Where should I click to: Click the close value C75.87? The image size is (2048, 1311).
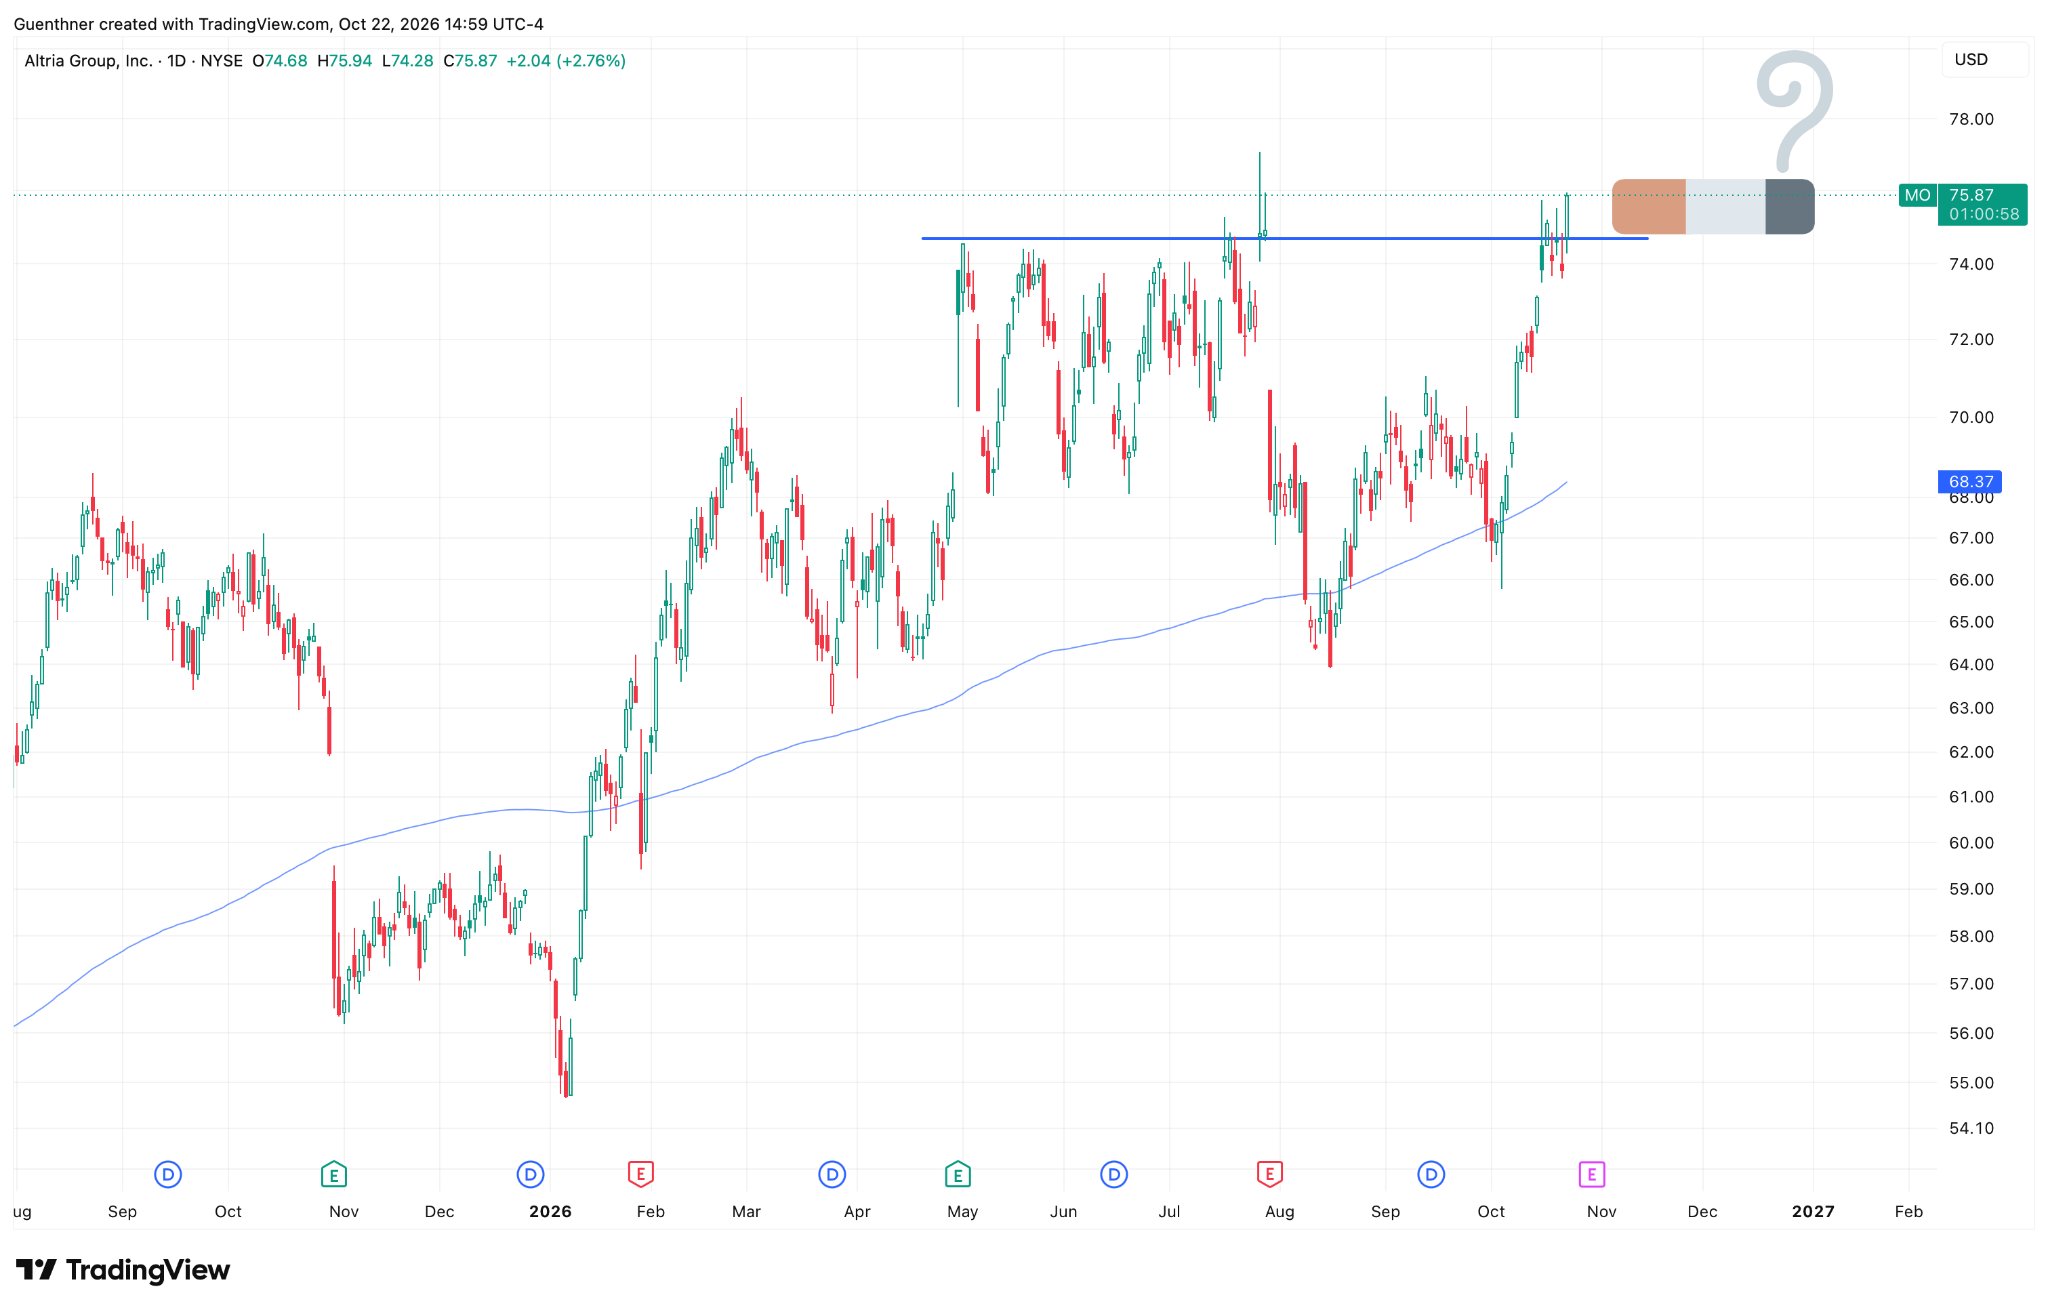470,61
